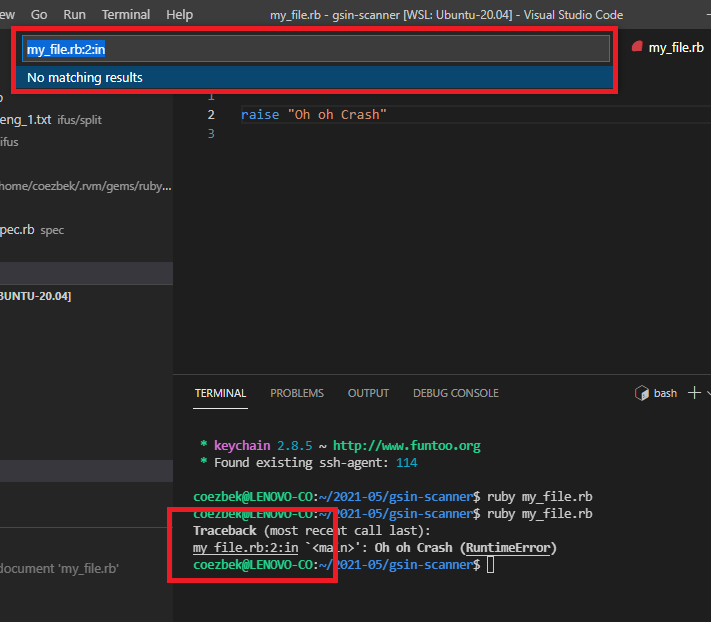The height and width of the screenshot is (622, 711).
Task: Select the bash terminal label
Action: pos(665,393)
